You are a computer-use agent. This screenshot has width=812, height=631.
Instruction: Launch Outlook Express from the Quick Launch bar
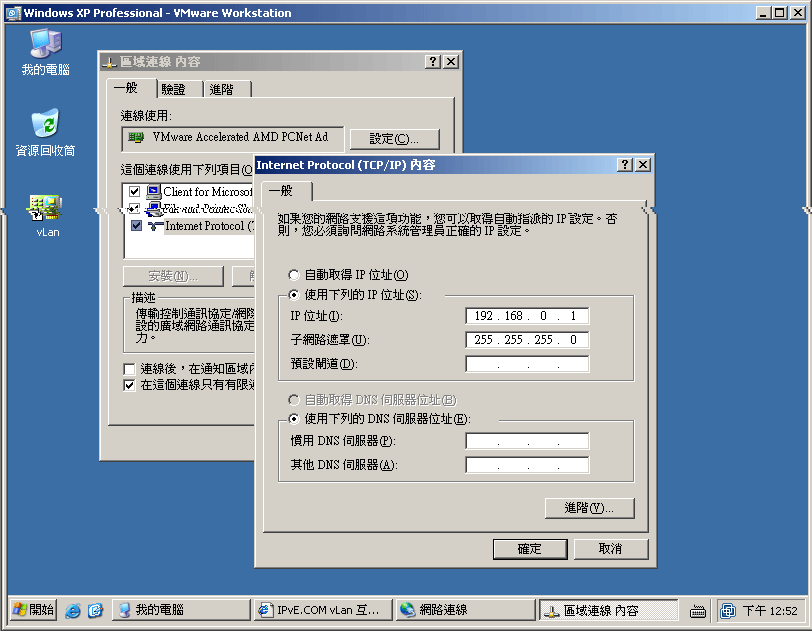coord(96,610)
